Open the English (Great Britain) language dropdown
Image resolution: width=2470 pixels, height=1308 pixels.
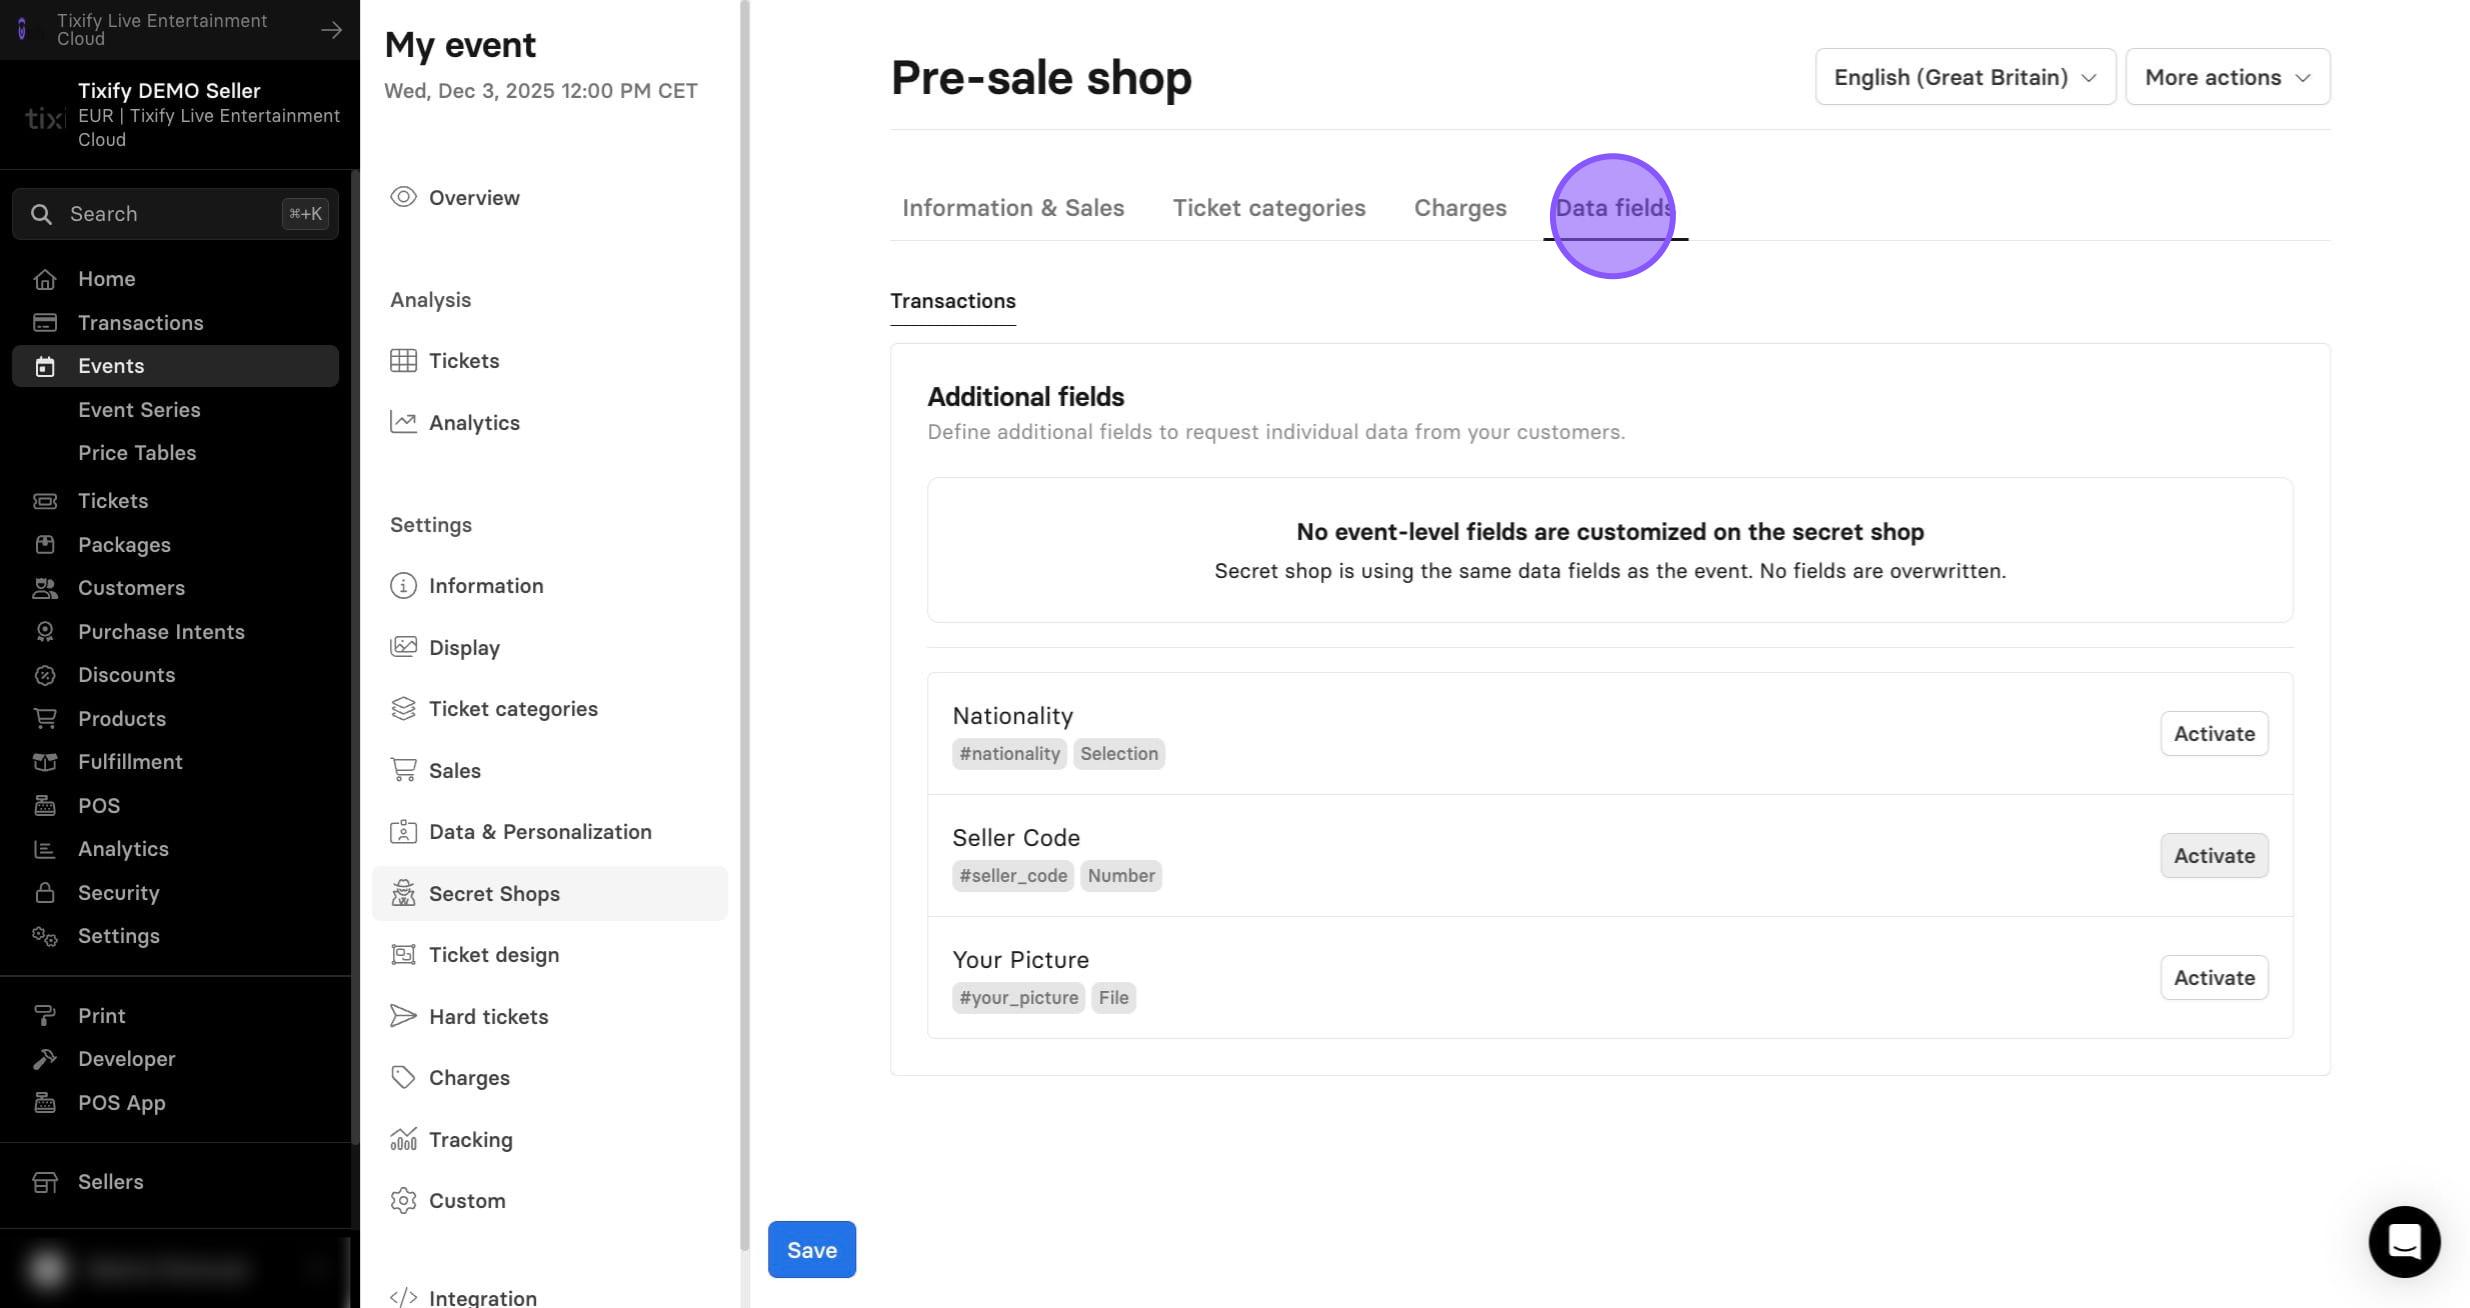(x=1965, y=77)
